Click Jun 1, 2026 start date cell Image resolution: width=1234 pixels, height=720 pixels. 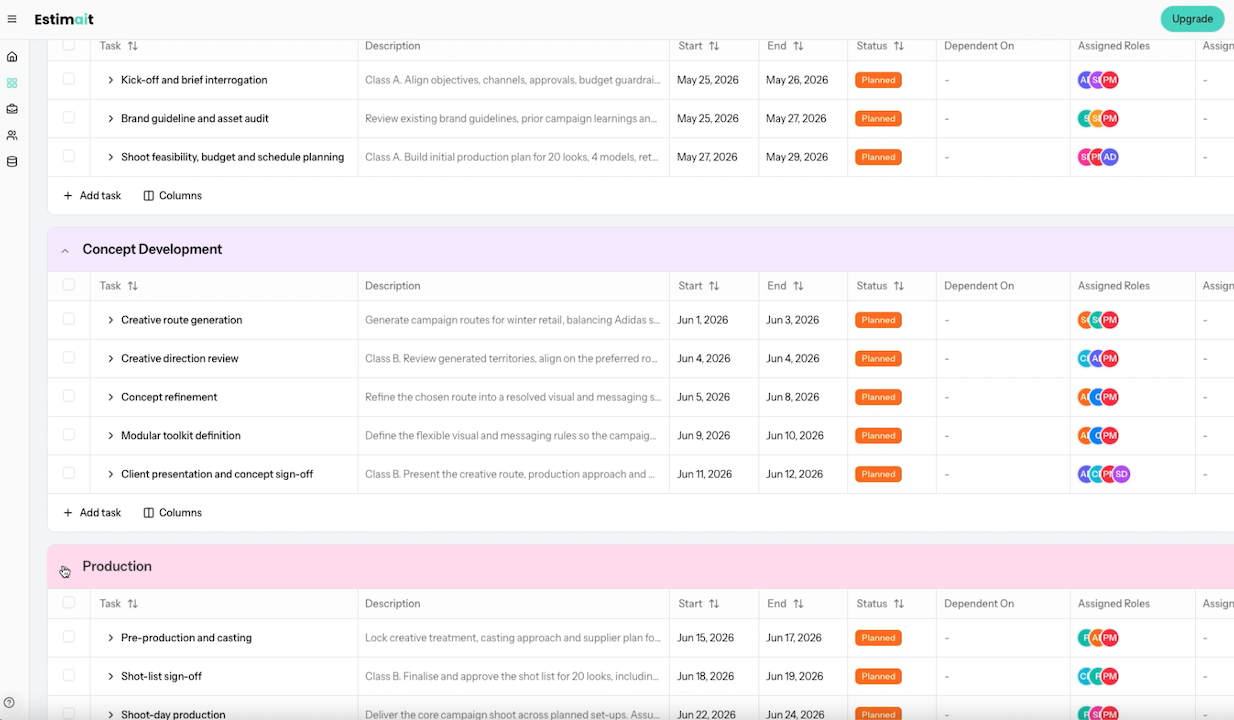(x=713, y=320)
